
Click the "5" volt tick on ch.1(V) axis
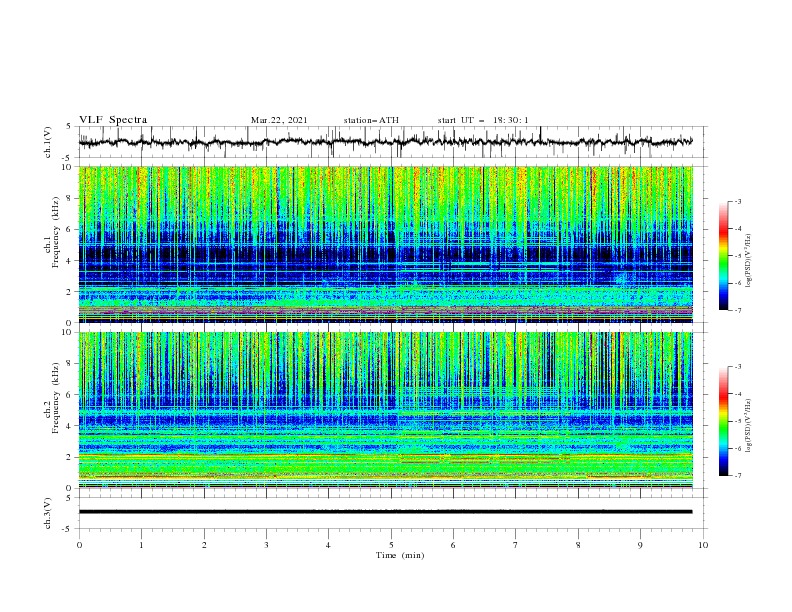(x=69, y=127)
